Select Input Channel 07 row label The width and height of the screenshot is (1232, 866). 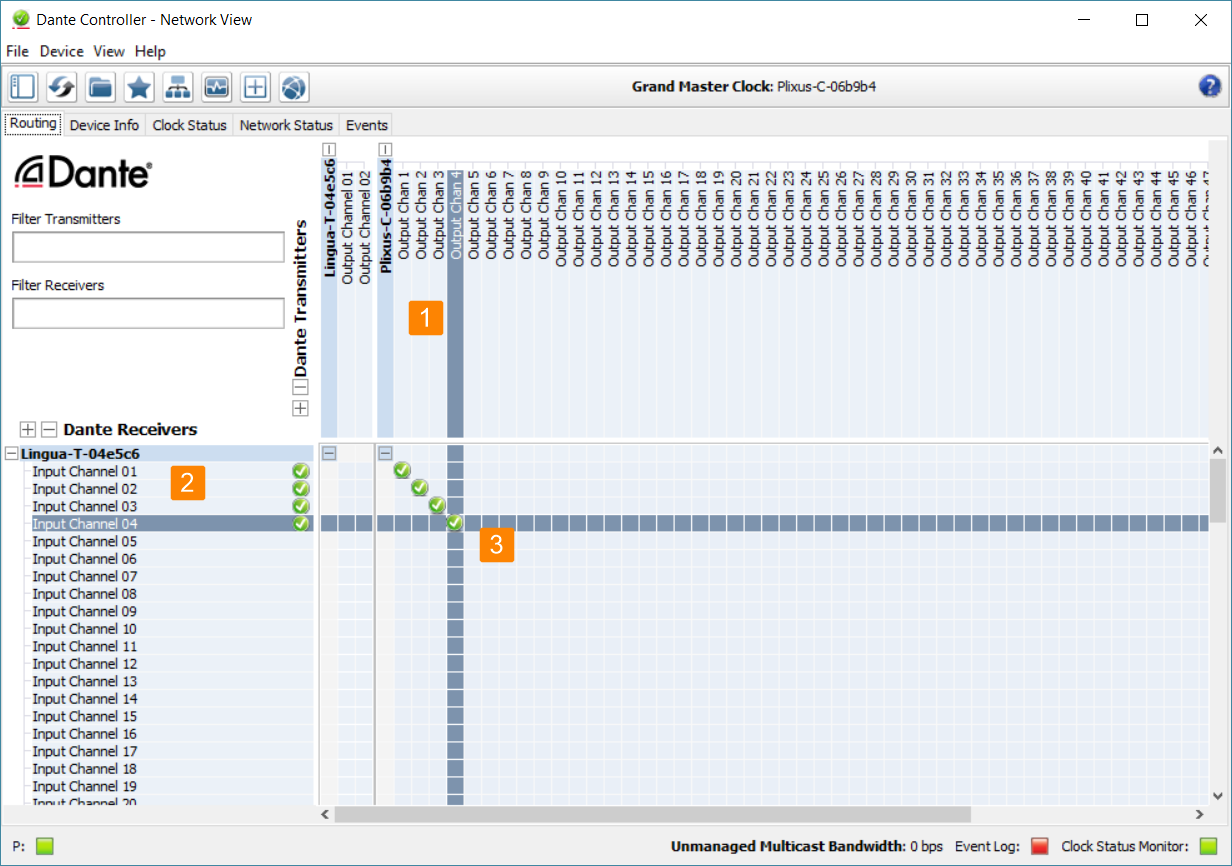(x=85, y=576)
